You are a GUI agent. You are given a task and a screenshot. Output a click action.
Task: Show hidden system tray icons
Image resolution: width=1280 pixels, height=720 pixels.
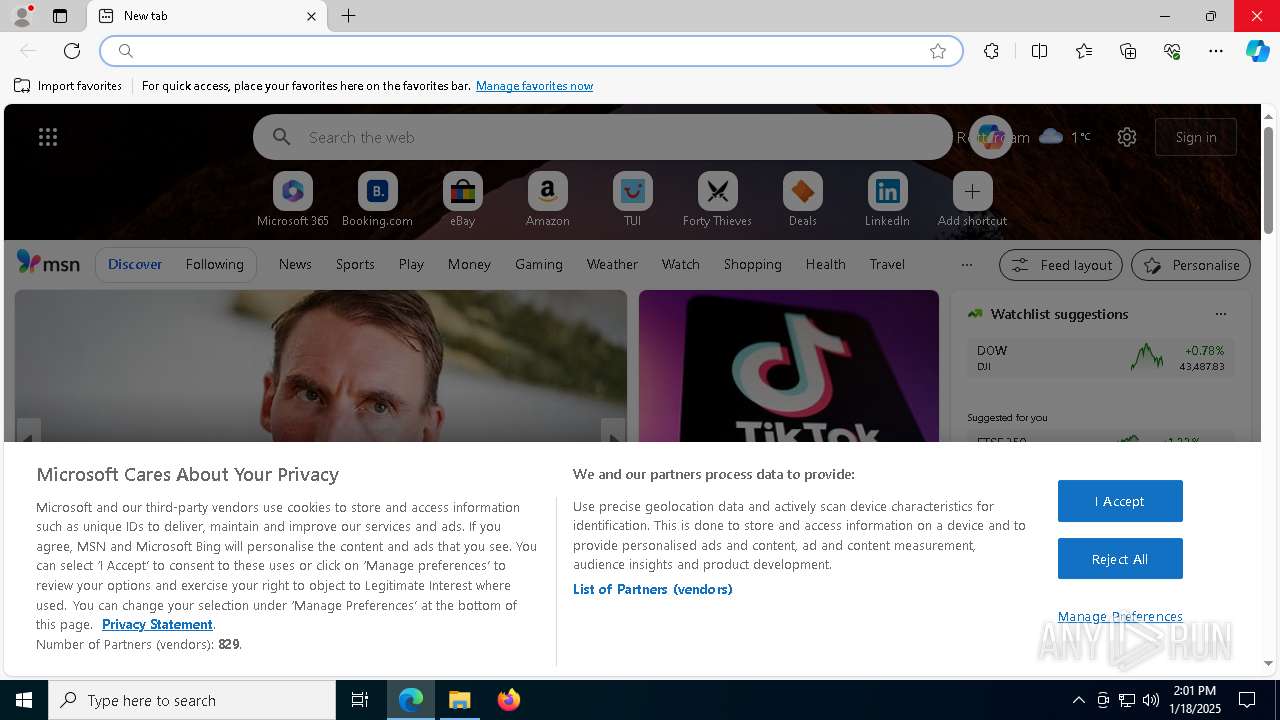[x=1078, y=700]
